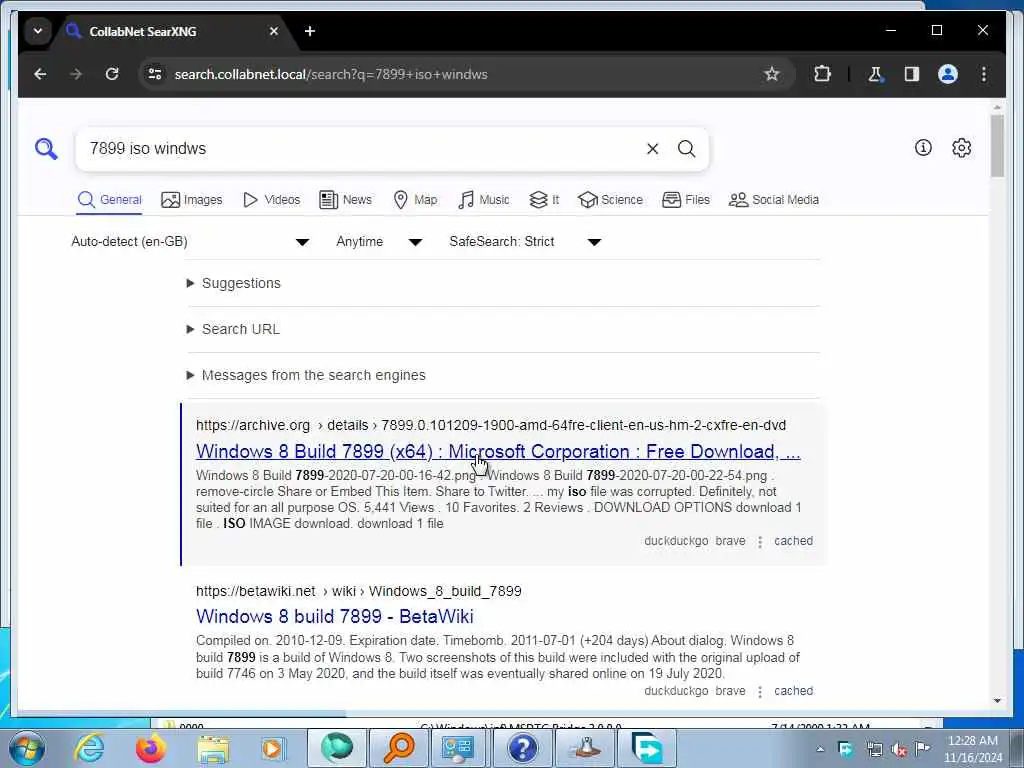Switch to the Videos tab
This screenshot has height=768, width=1024.
pos(271,200)
